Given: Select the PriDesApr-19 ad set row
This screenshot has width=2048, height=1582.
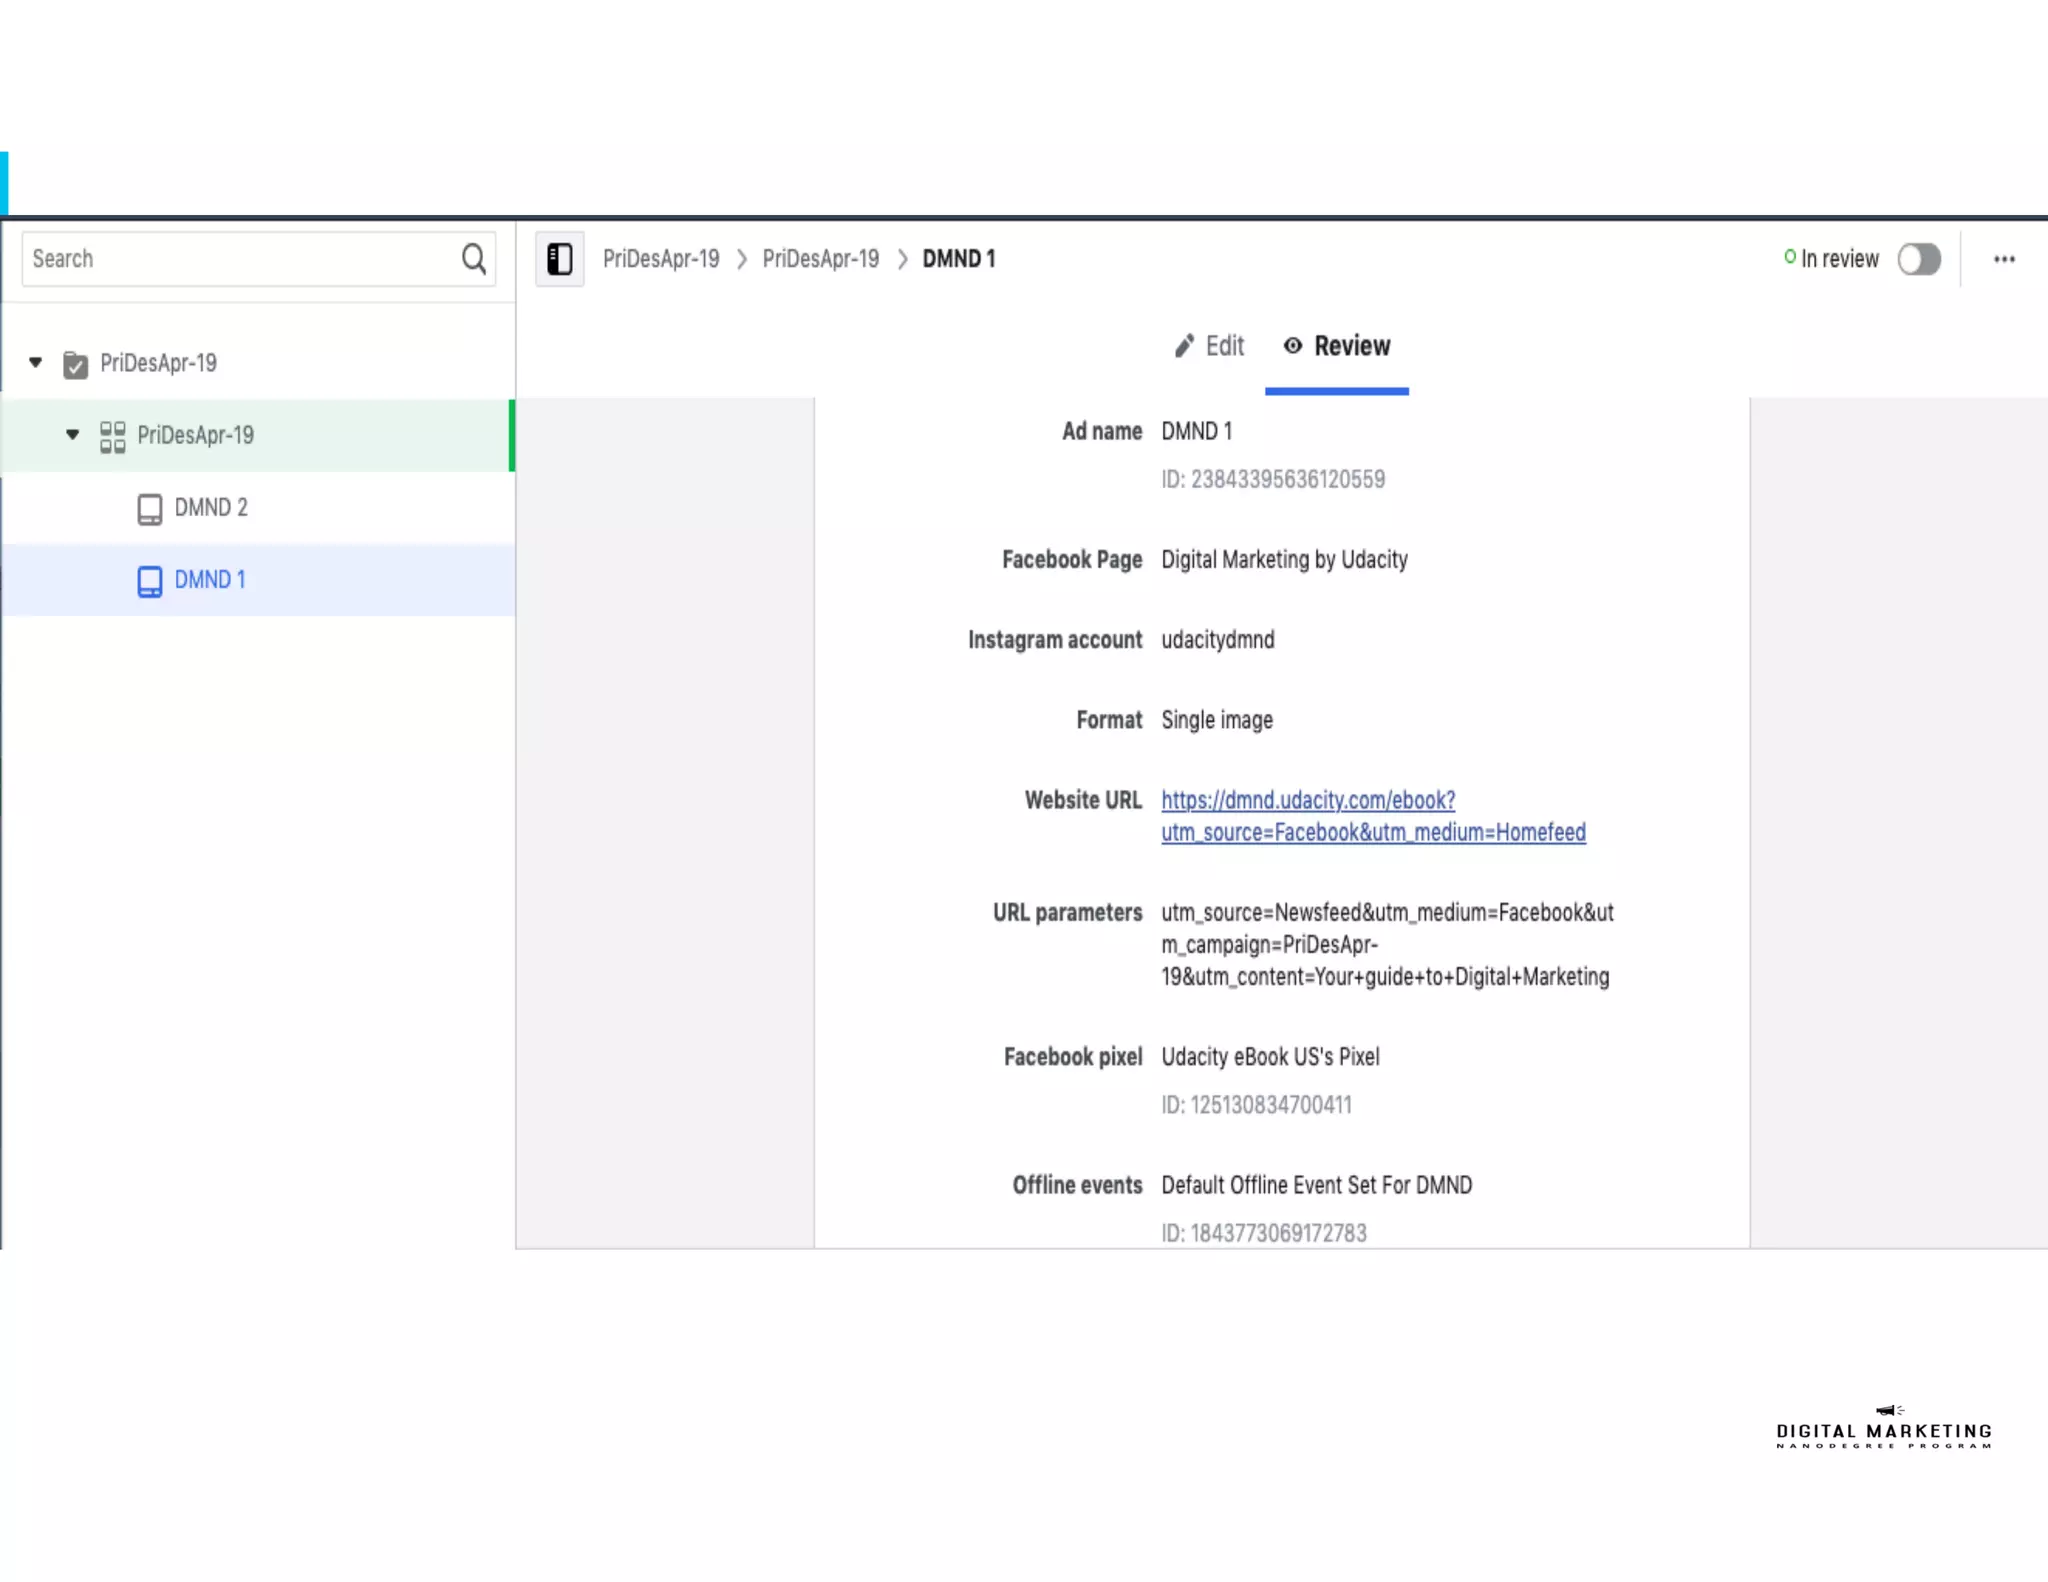Looking at the screenshot, I should tap(196, 435).
